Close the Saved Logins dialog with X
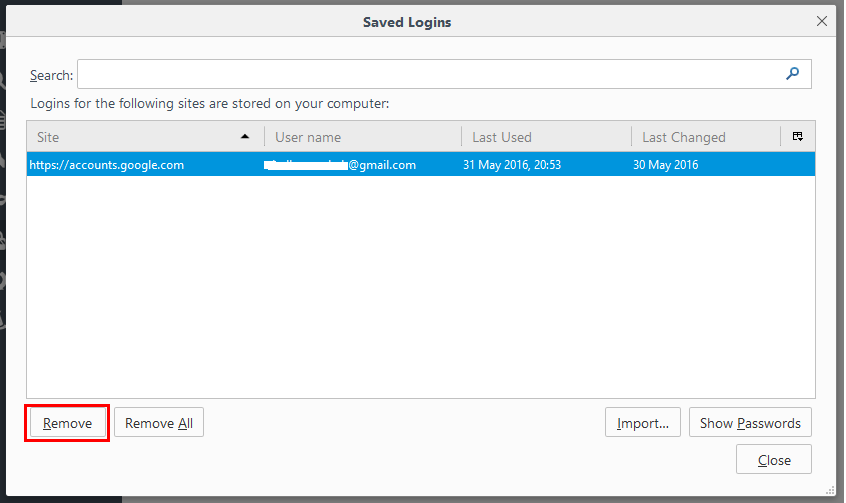 [x=822, y=21]
